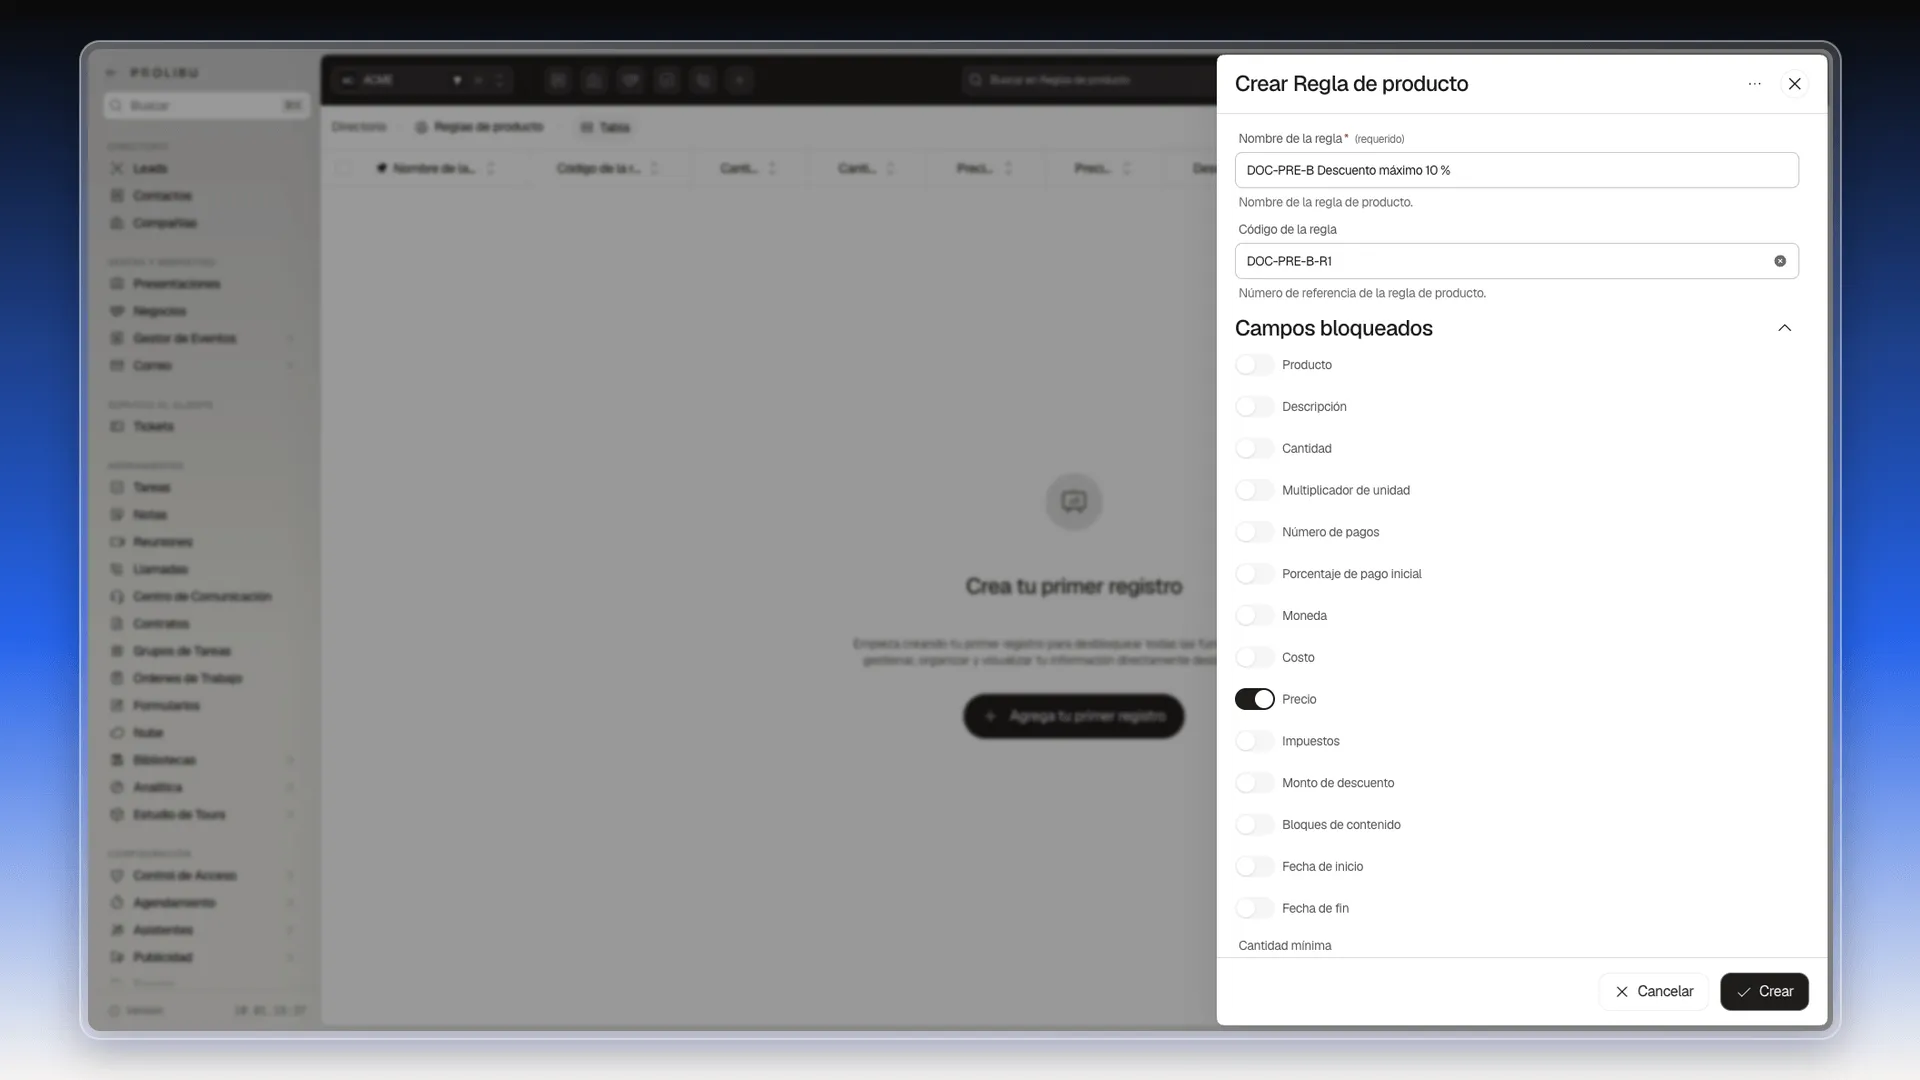
Task: Collapse the Campos bloqueados section
Action: click(x=1784, y=328)
